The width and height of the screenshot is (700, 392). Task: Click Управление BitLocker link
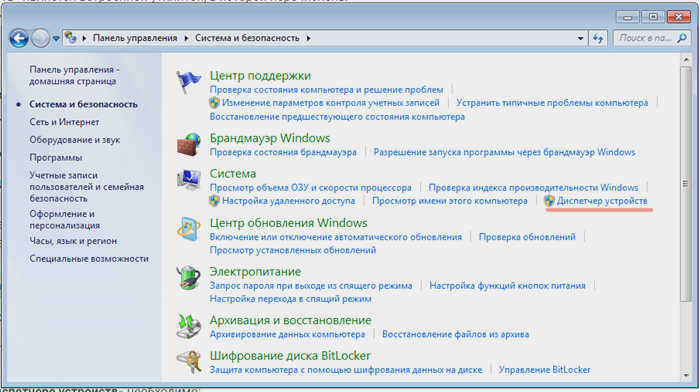pyautogui.click(x=545, y=370)
